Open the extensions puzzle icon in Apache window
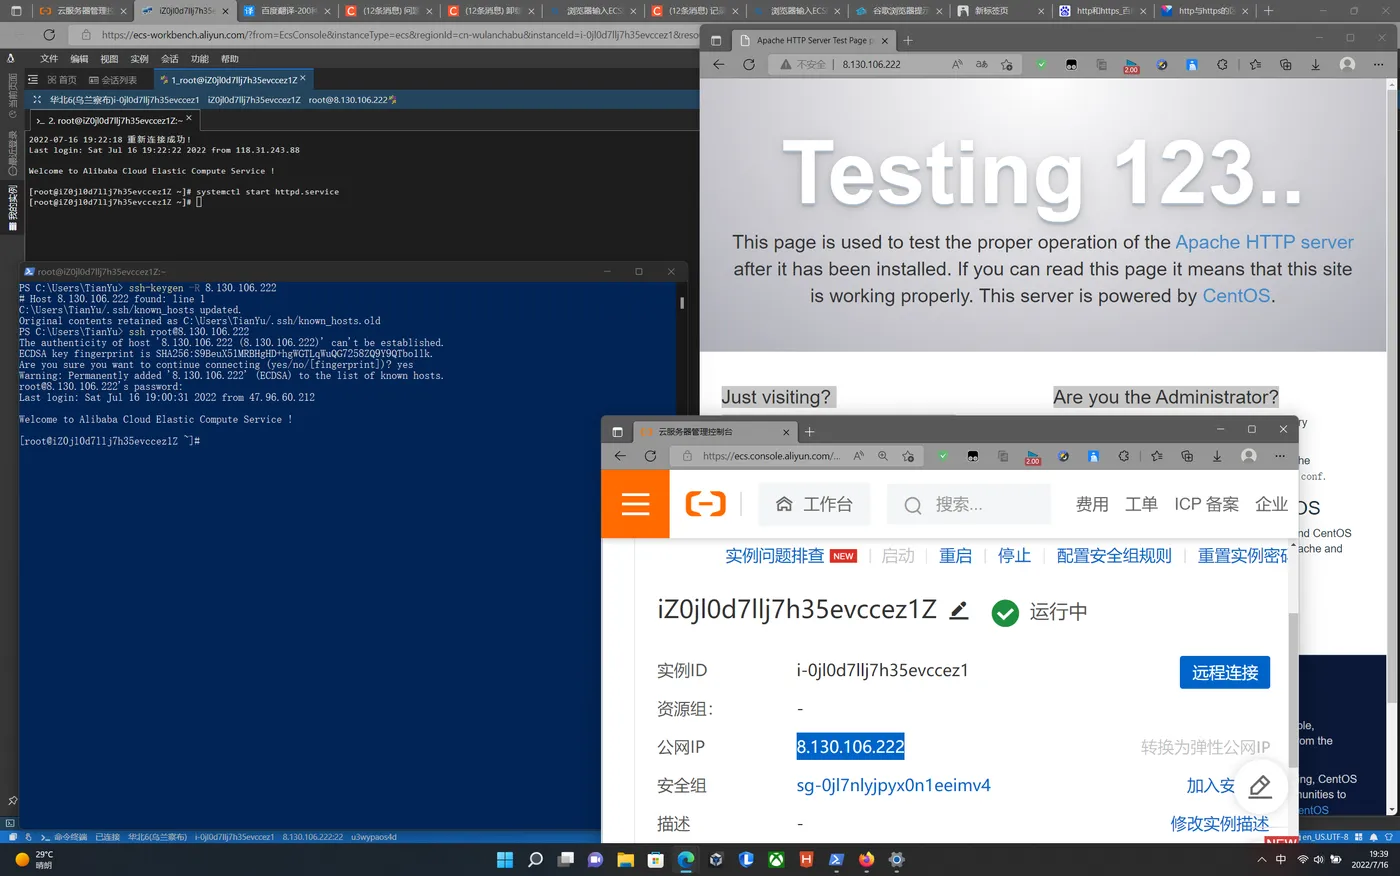 (x=1222, y=64)
